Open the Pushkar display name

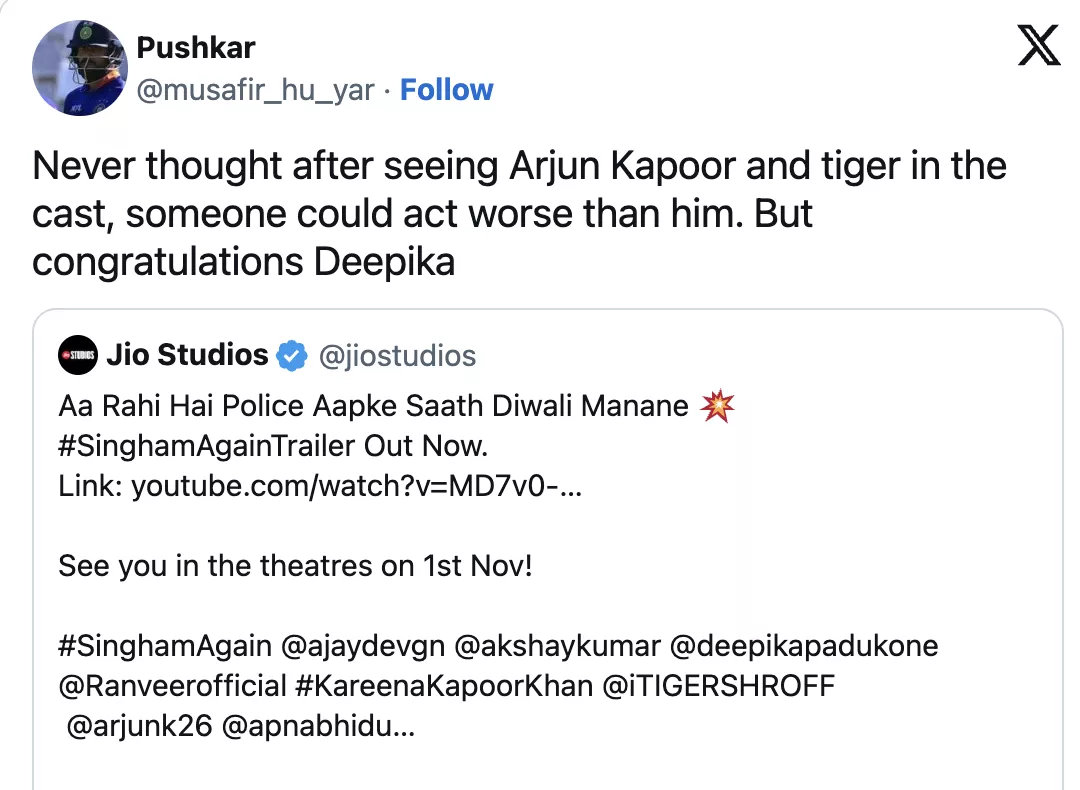pyautogui.click(x=196, y=47)
